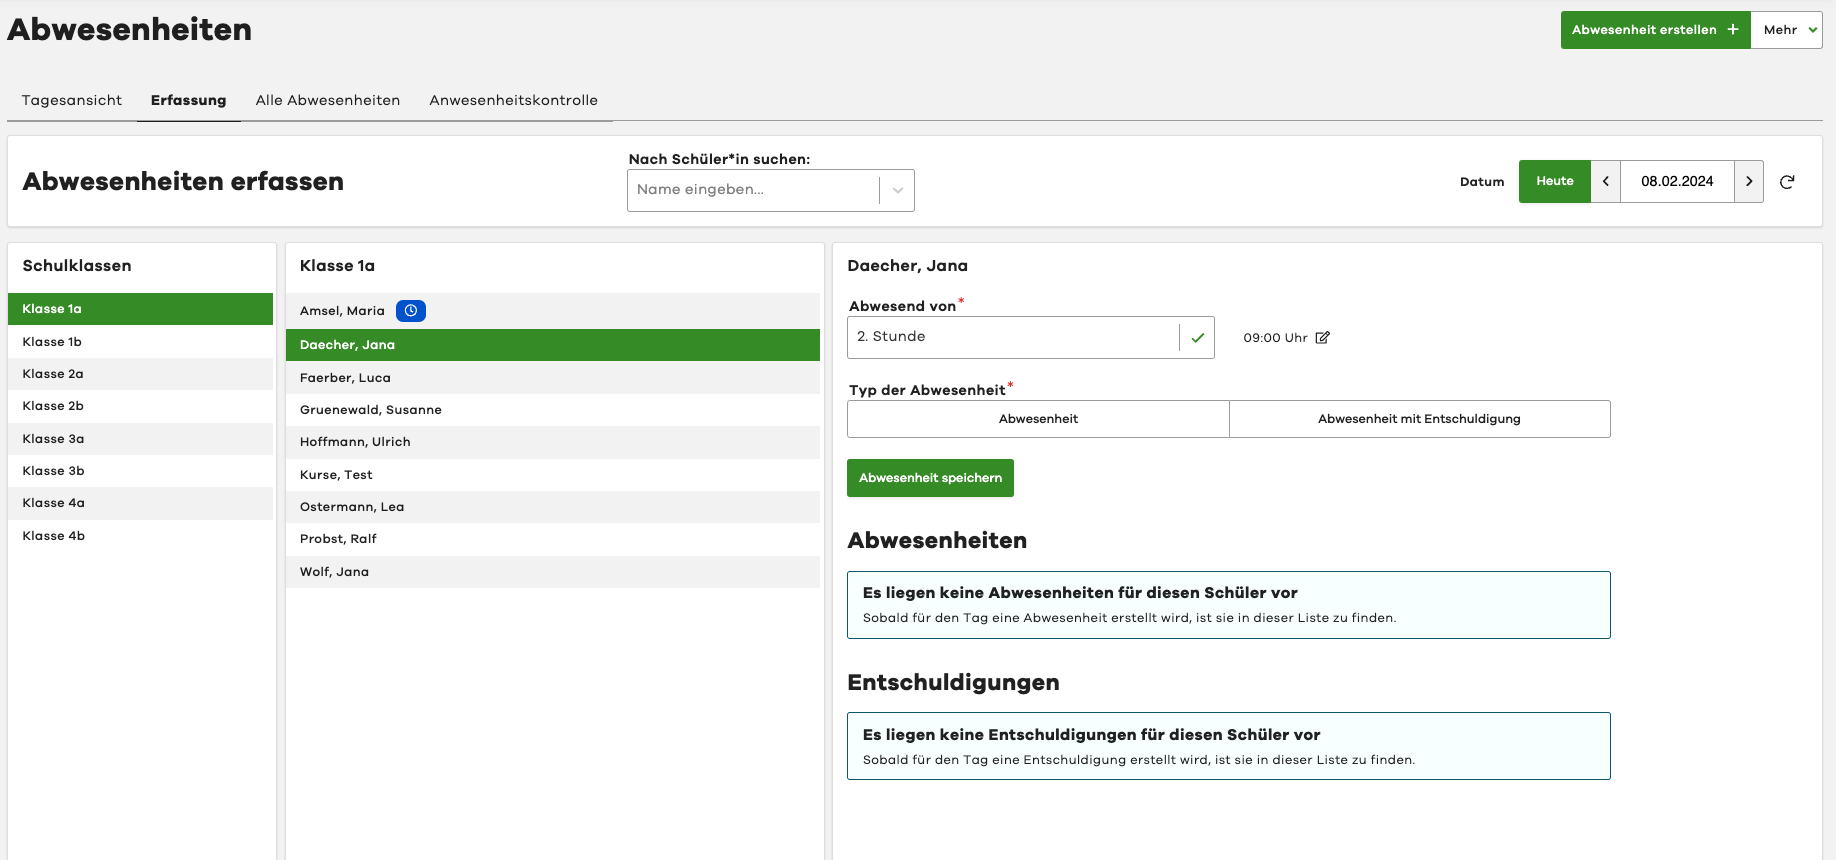Open the 'Abwesend von' 2. Stunde dropdown
Image resolution: width=1836 pixels, height=860 pixels.
pos(1012,338)
